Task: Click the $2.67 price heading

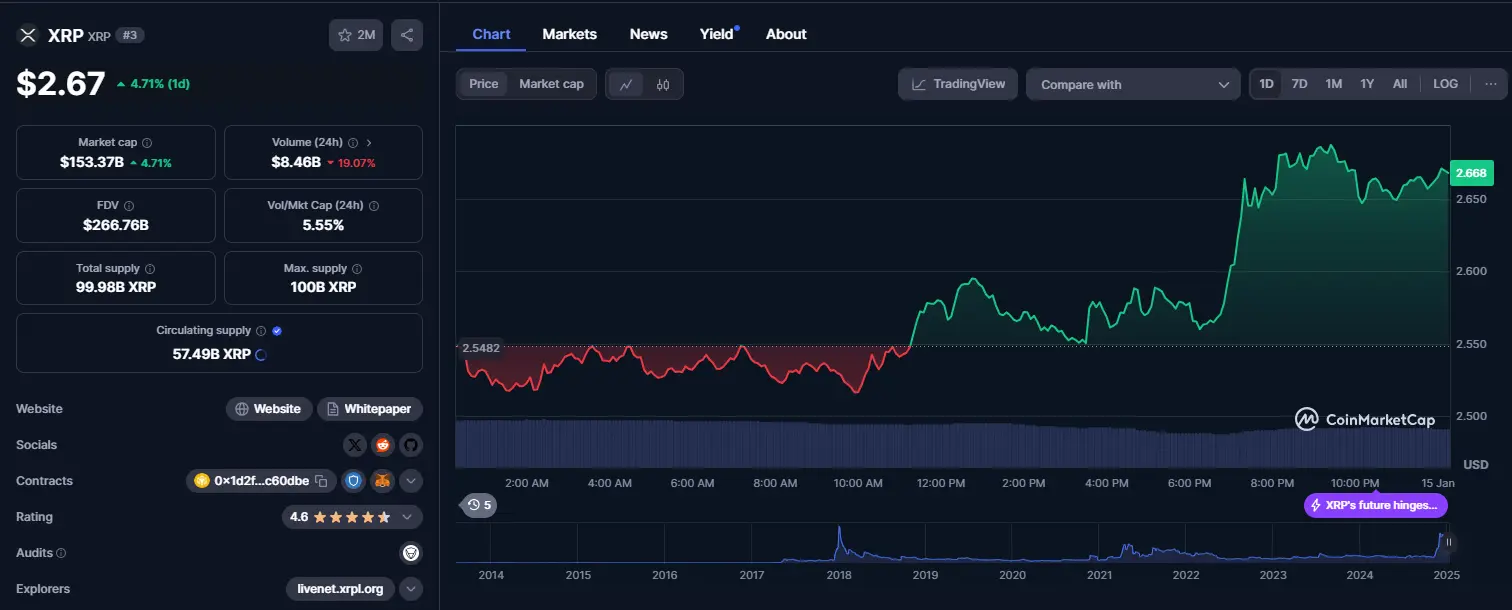Action: (61, 83)
